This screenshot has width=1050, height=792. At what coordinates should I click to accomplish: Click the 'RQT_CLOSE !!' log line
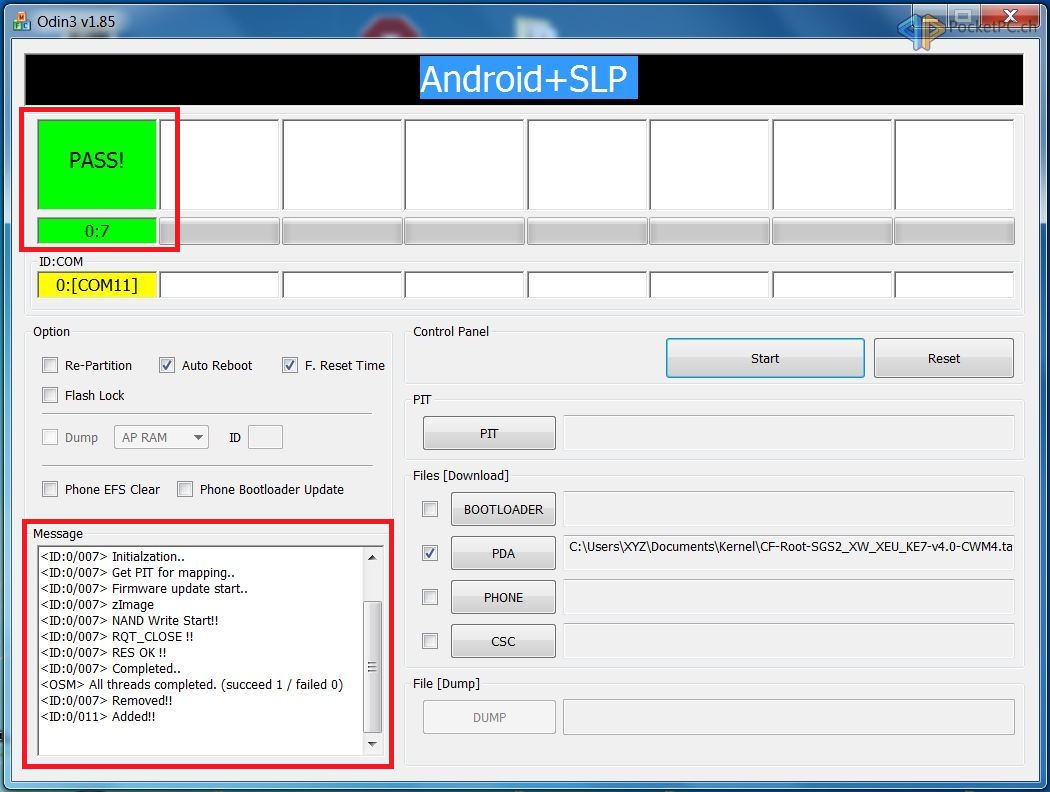pos(117,637)
